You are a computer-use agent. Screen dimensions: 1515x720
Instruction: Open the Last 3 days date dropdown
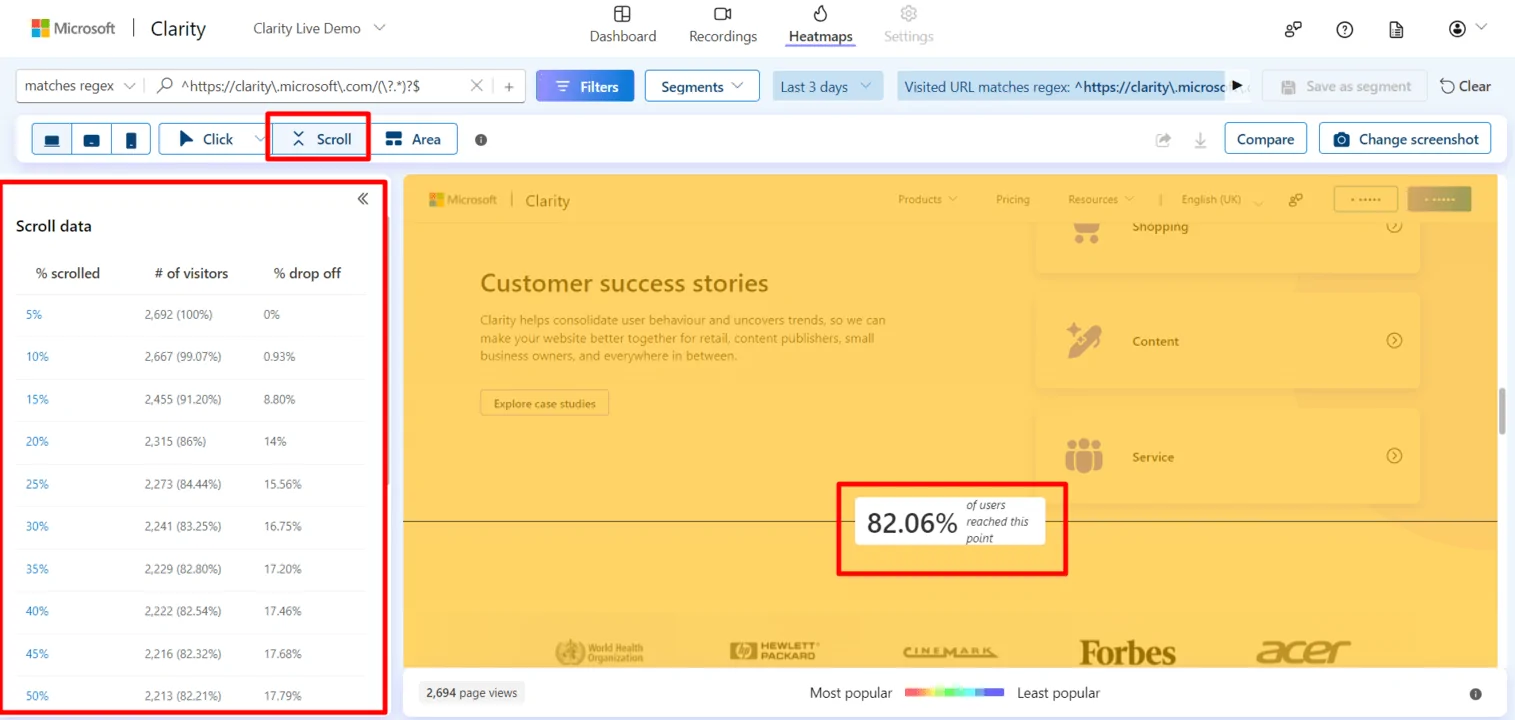[827, 86]
